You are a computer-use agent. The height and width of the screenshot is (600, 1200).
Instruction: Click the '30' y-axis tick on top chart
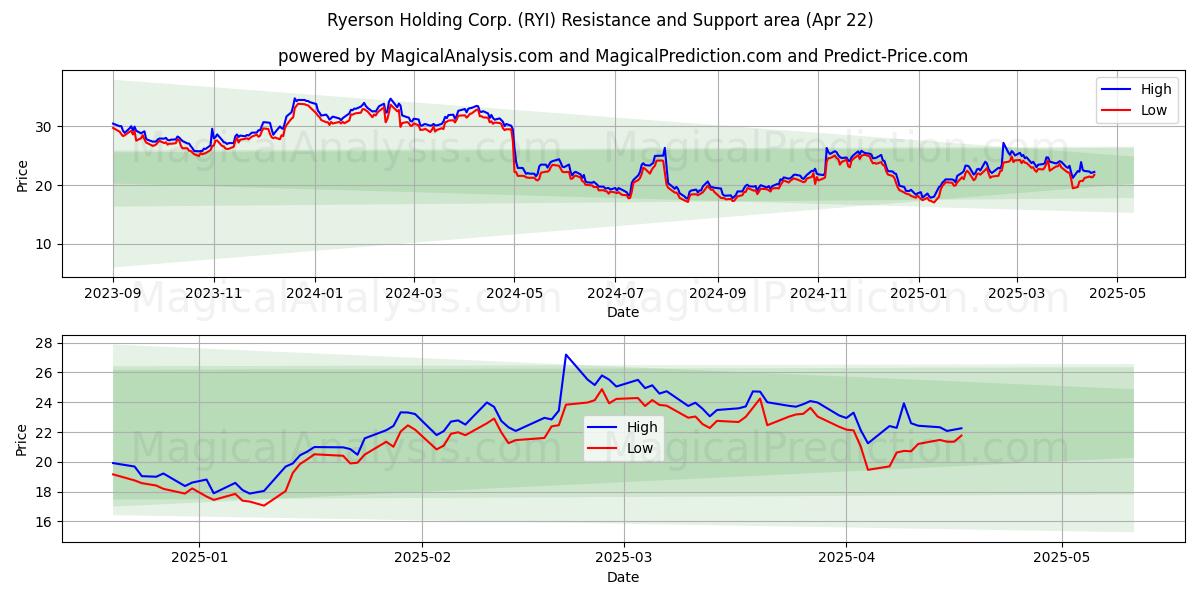pos(45,127)
